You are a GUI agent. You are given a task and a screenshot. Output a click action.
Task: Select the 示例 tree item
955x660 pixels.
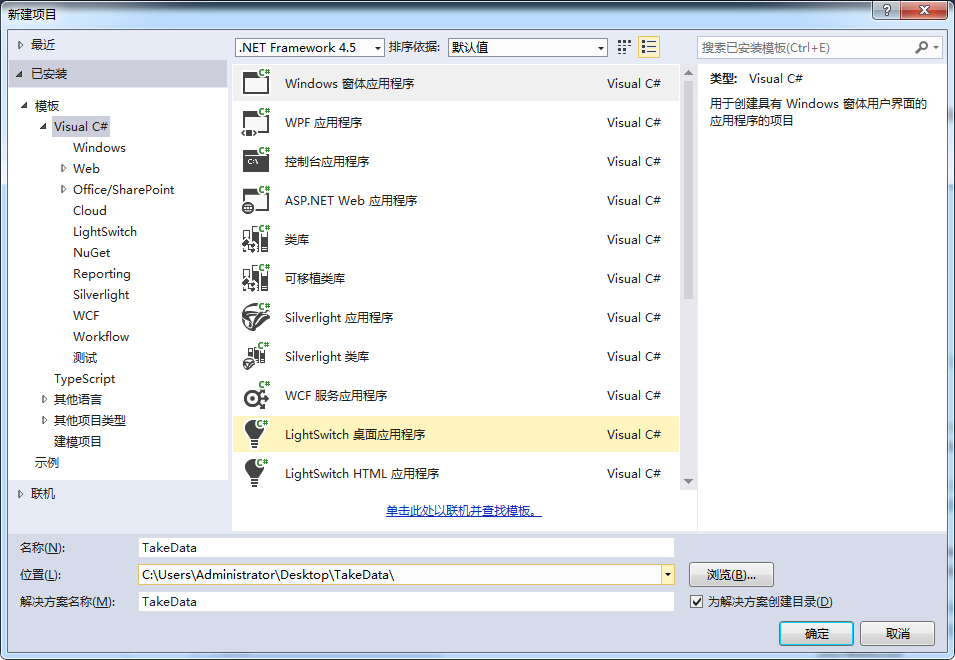tap(46, 462)
